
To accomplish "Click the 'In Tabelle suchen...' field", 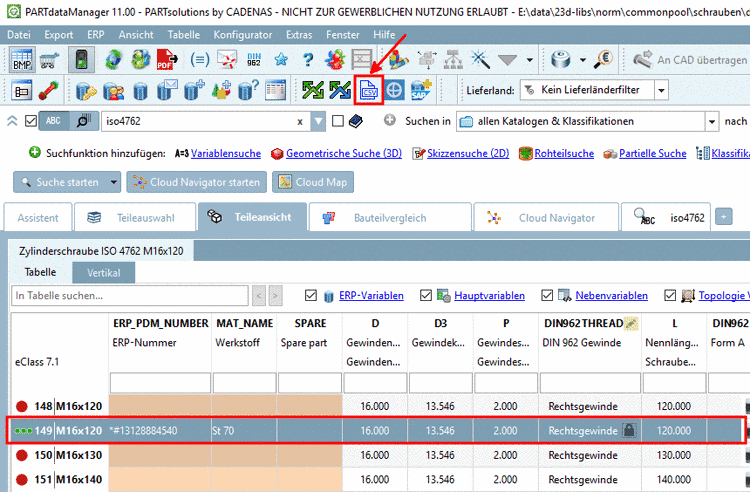I will pos(130,295).
